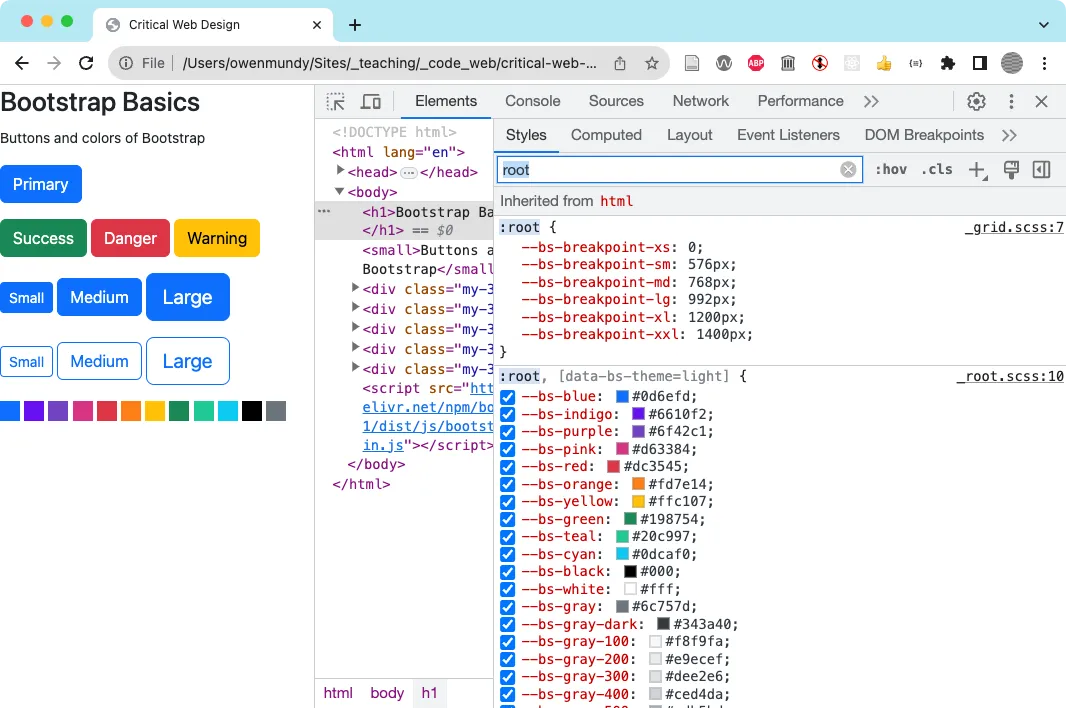Toggle the Styles sidebar pane icon
Image resolution: width=1066 pixels, height=708 pixels.
click(1041, 169)
